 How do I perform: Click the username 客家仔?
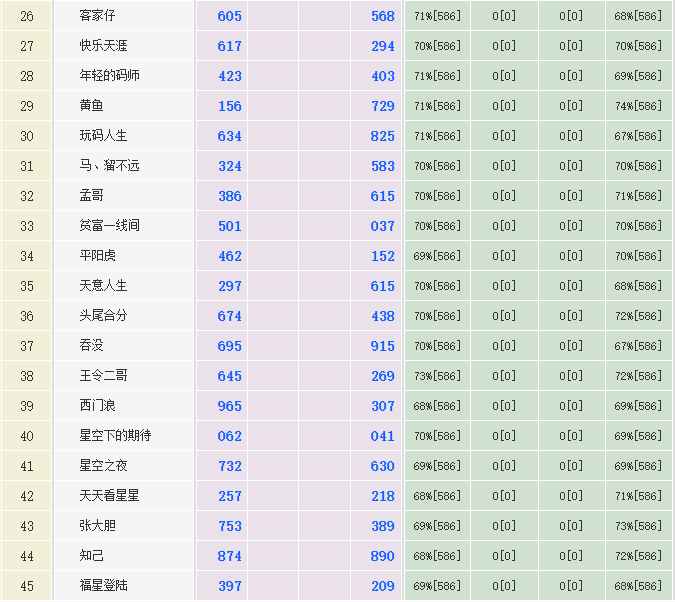click(x=98, y=16)
